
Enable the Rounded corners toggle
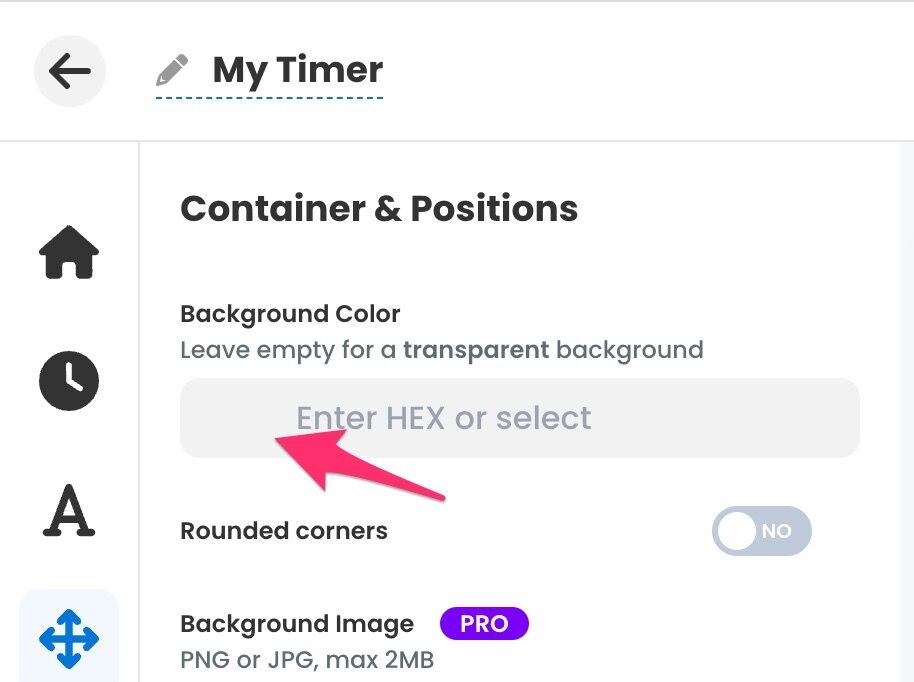(x=762, y=531)
